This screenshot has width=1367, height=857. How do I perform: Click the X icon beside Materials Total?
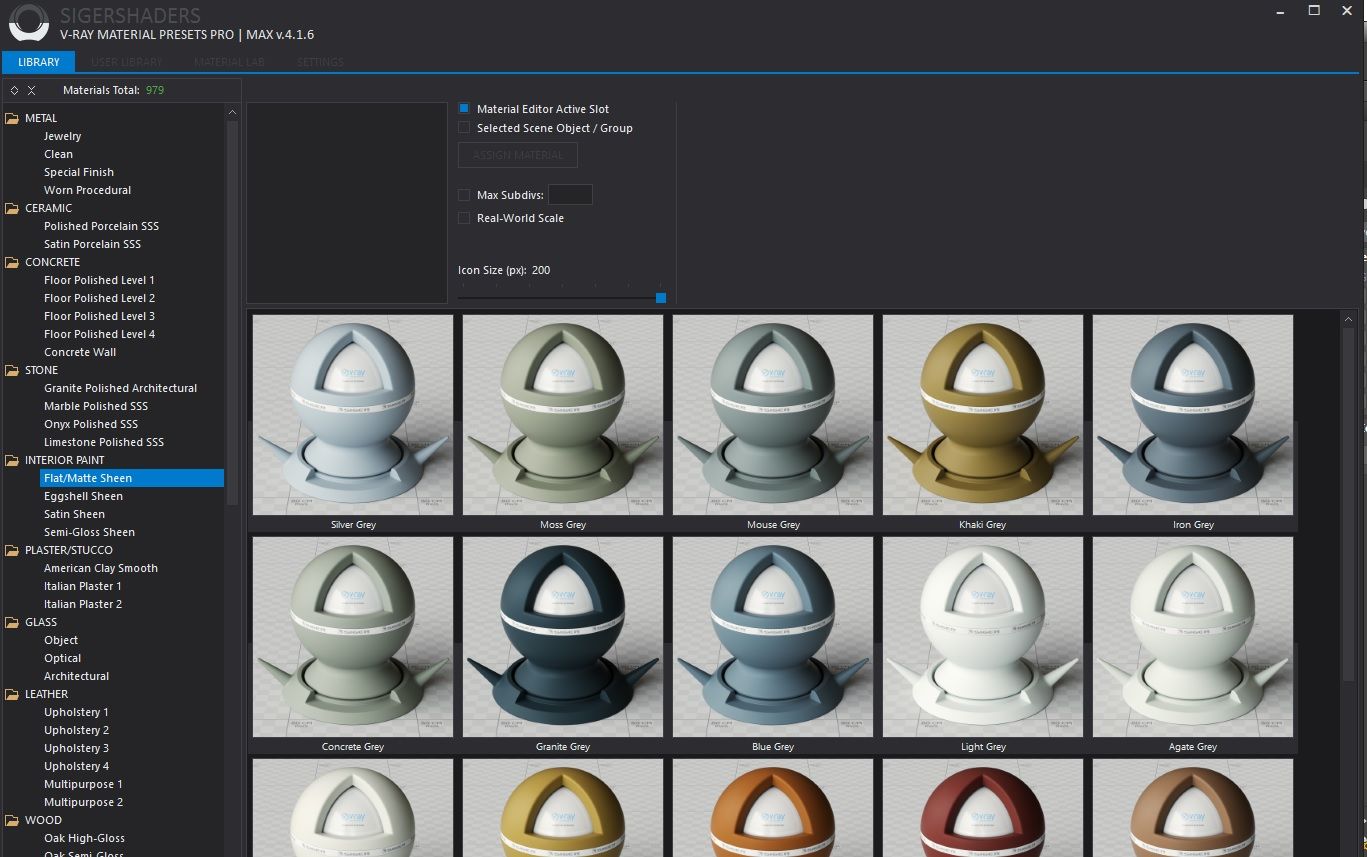pos(31,90)
